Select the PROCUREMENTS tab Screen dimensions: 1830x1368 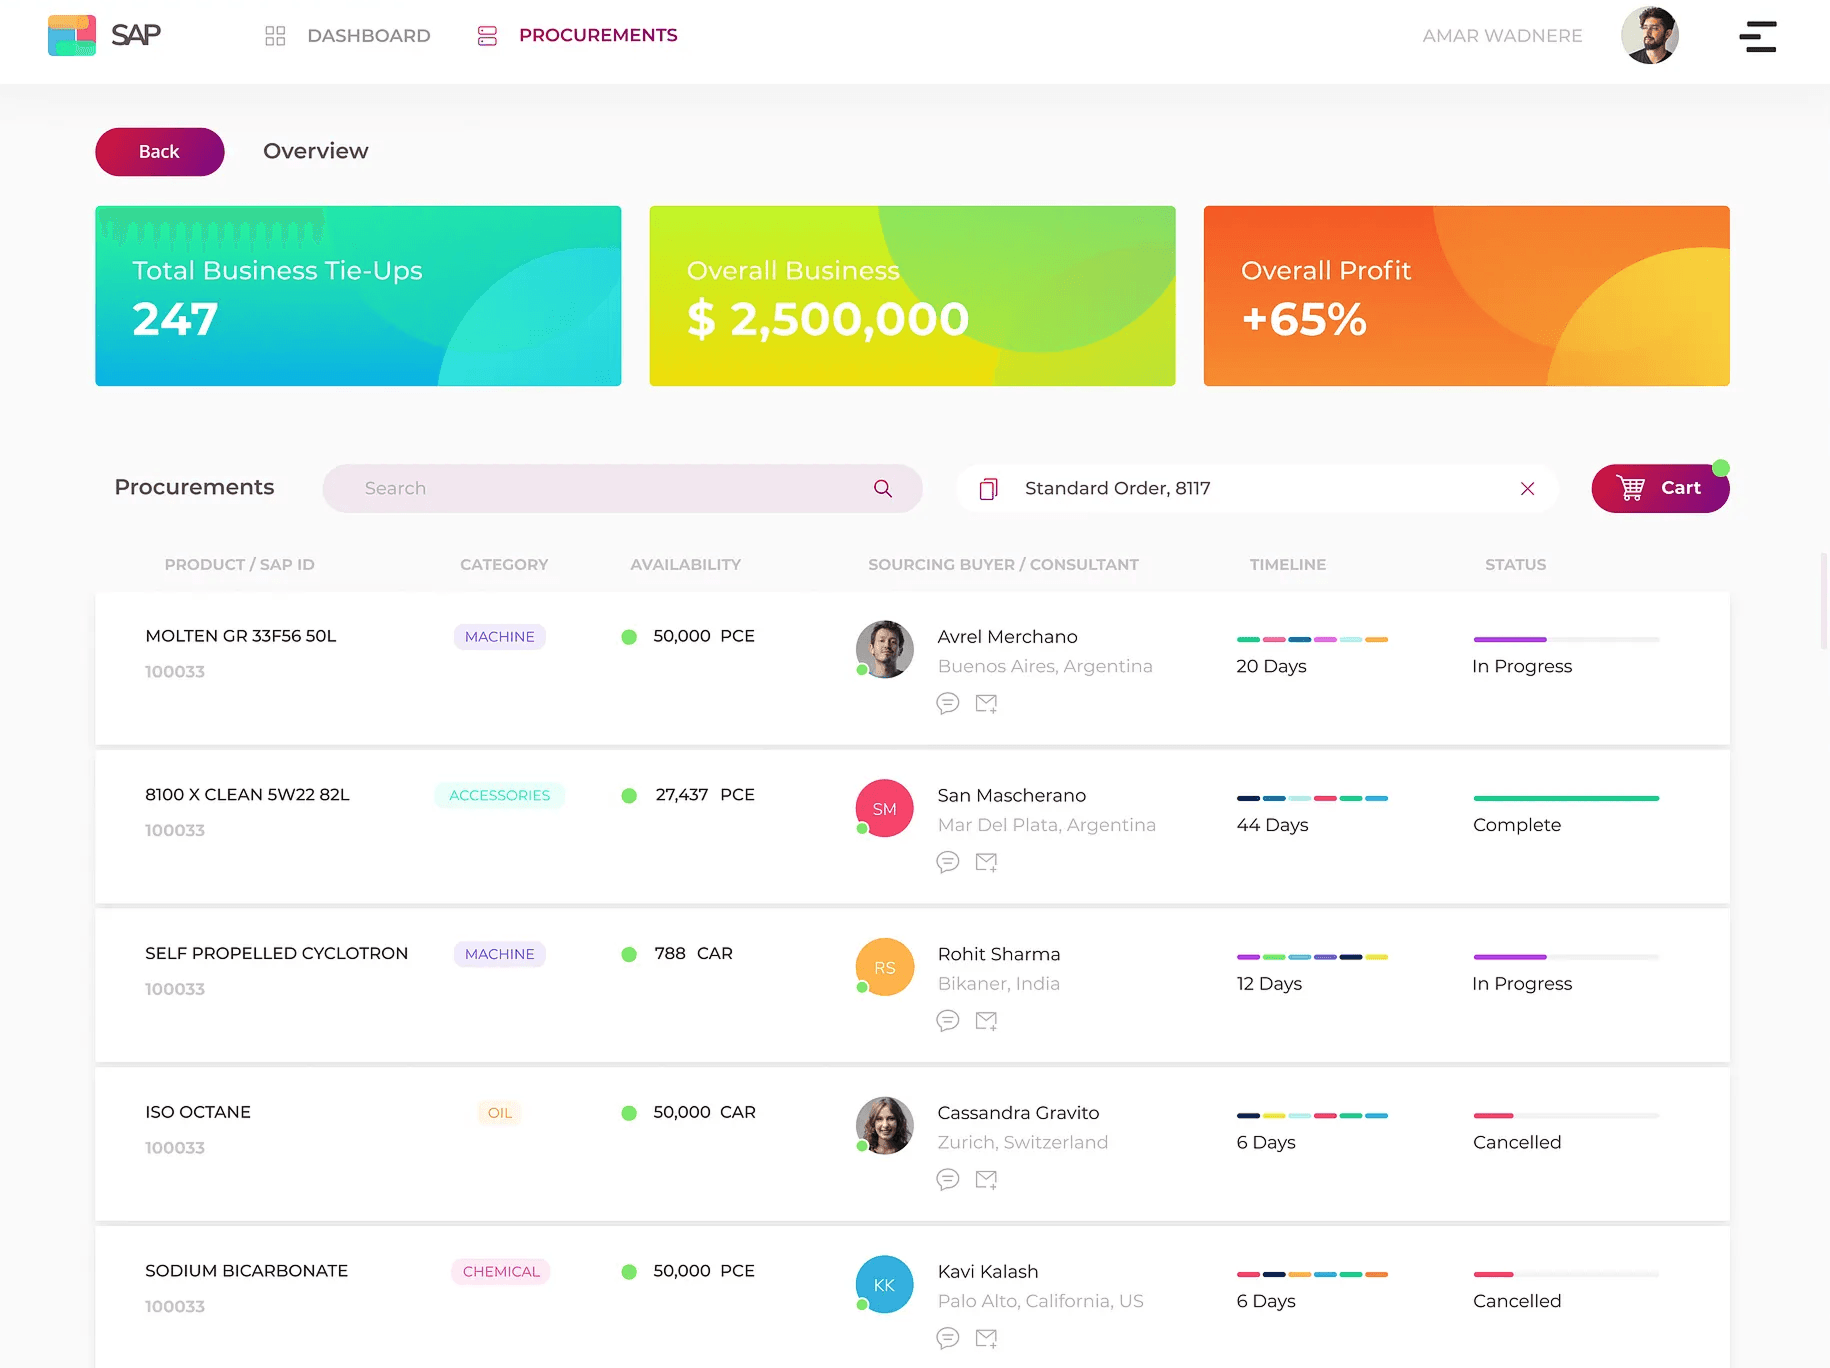point(598,35)
